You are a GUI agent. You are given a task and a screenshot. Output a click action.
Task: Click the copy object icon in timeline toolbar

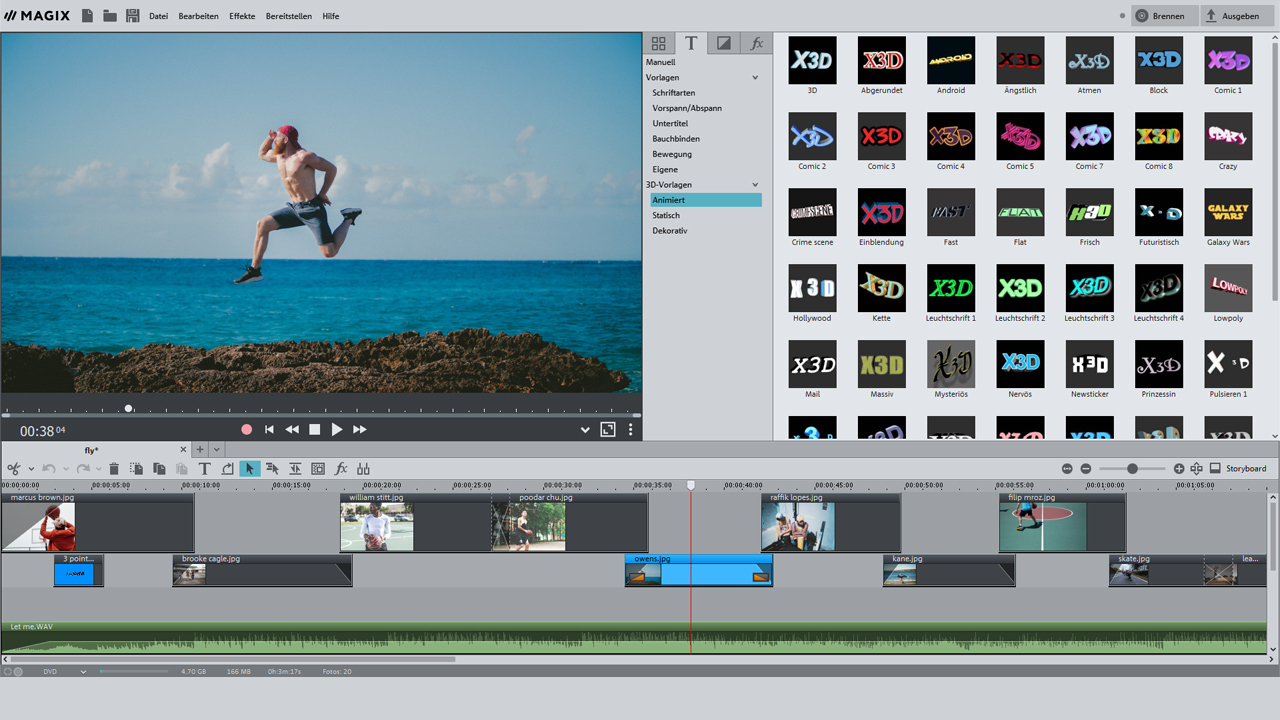(x=158, y=468)
